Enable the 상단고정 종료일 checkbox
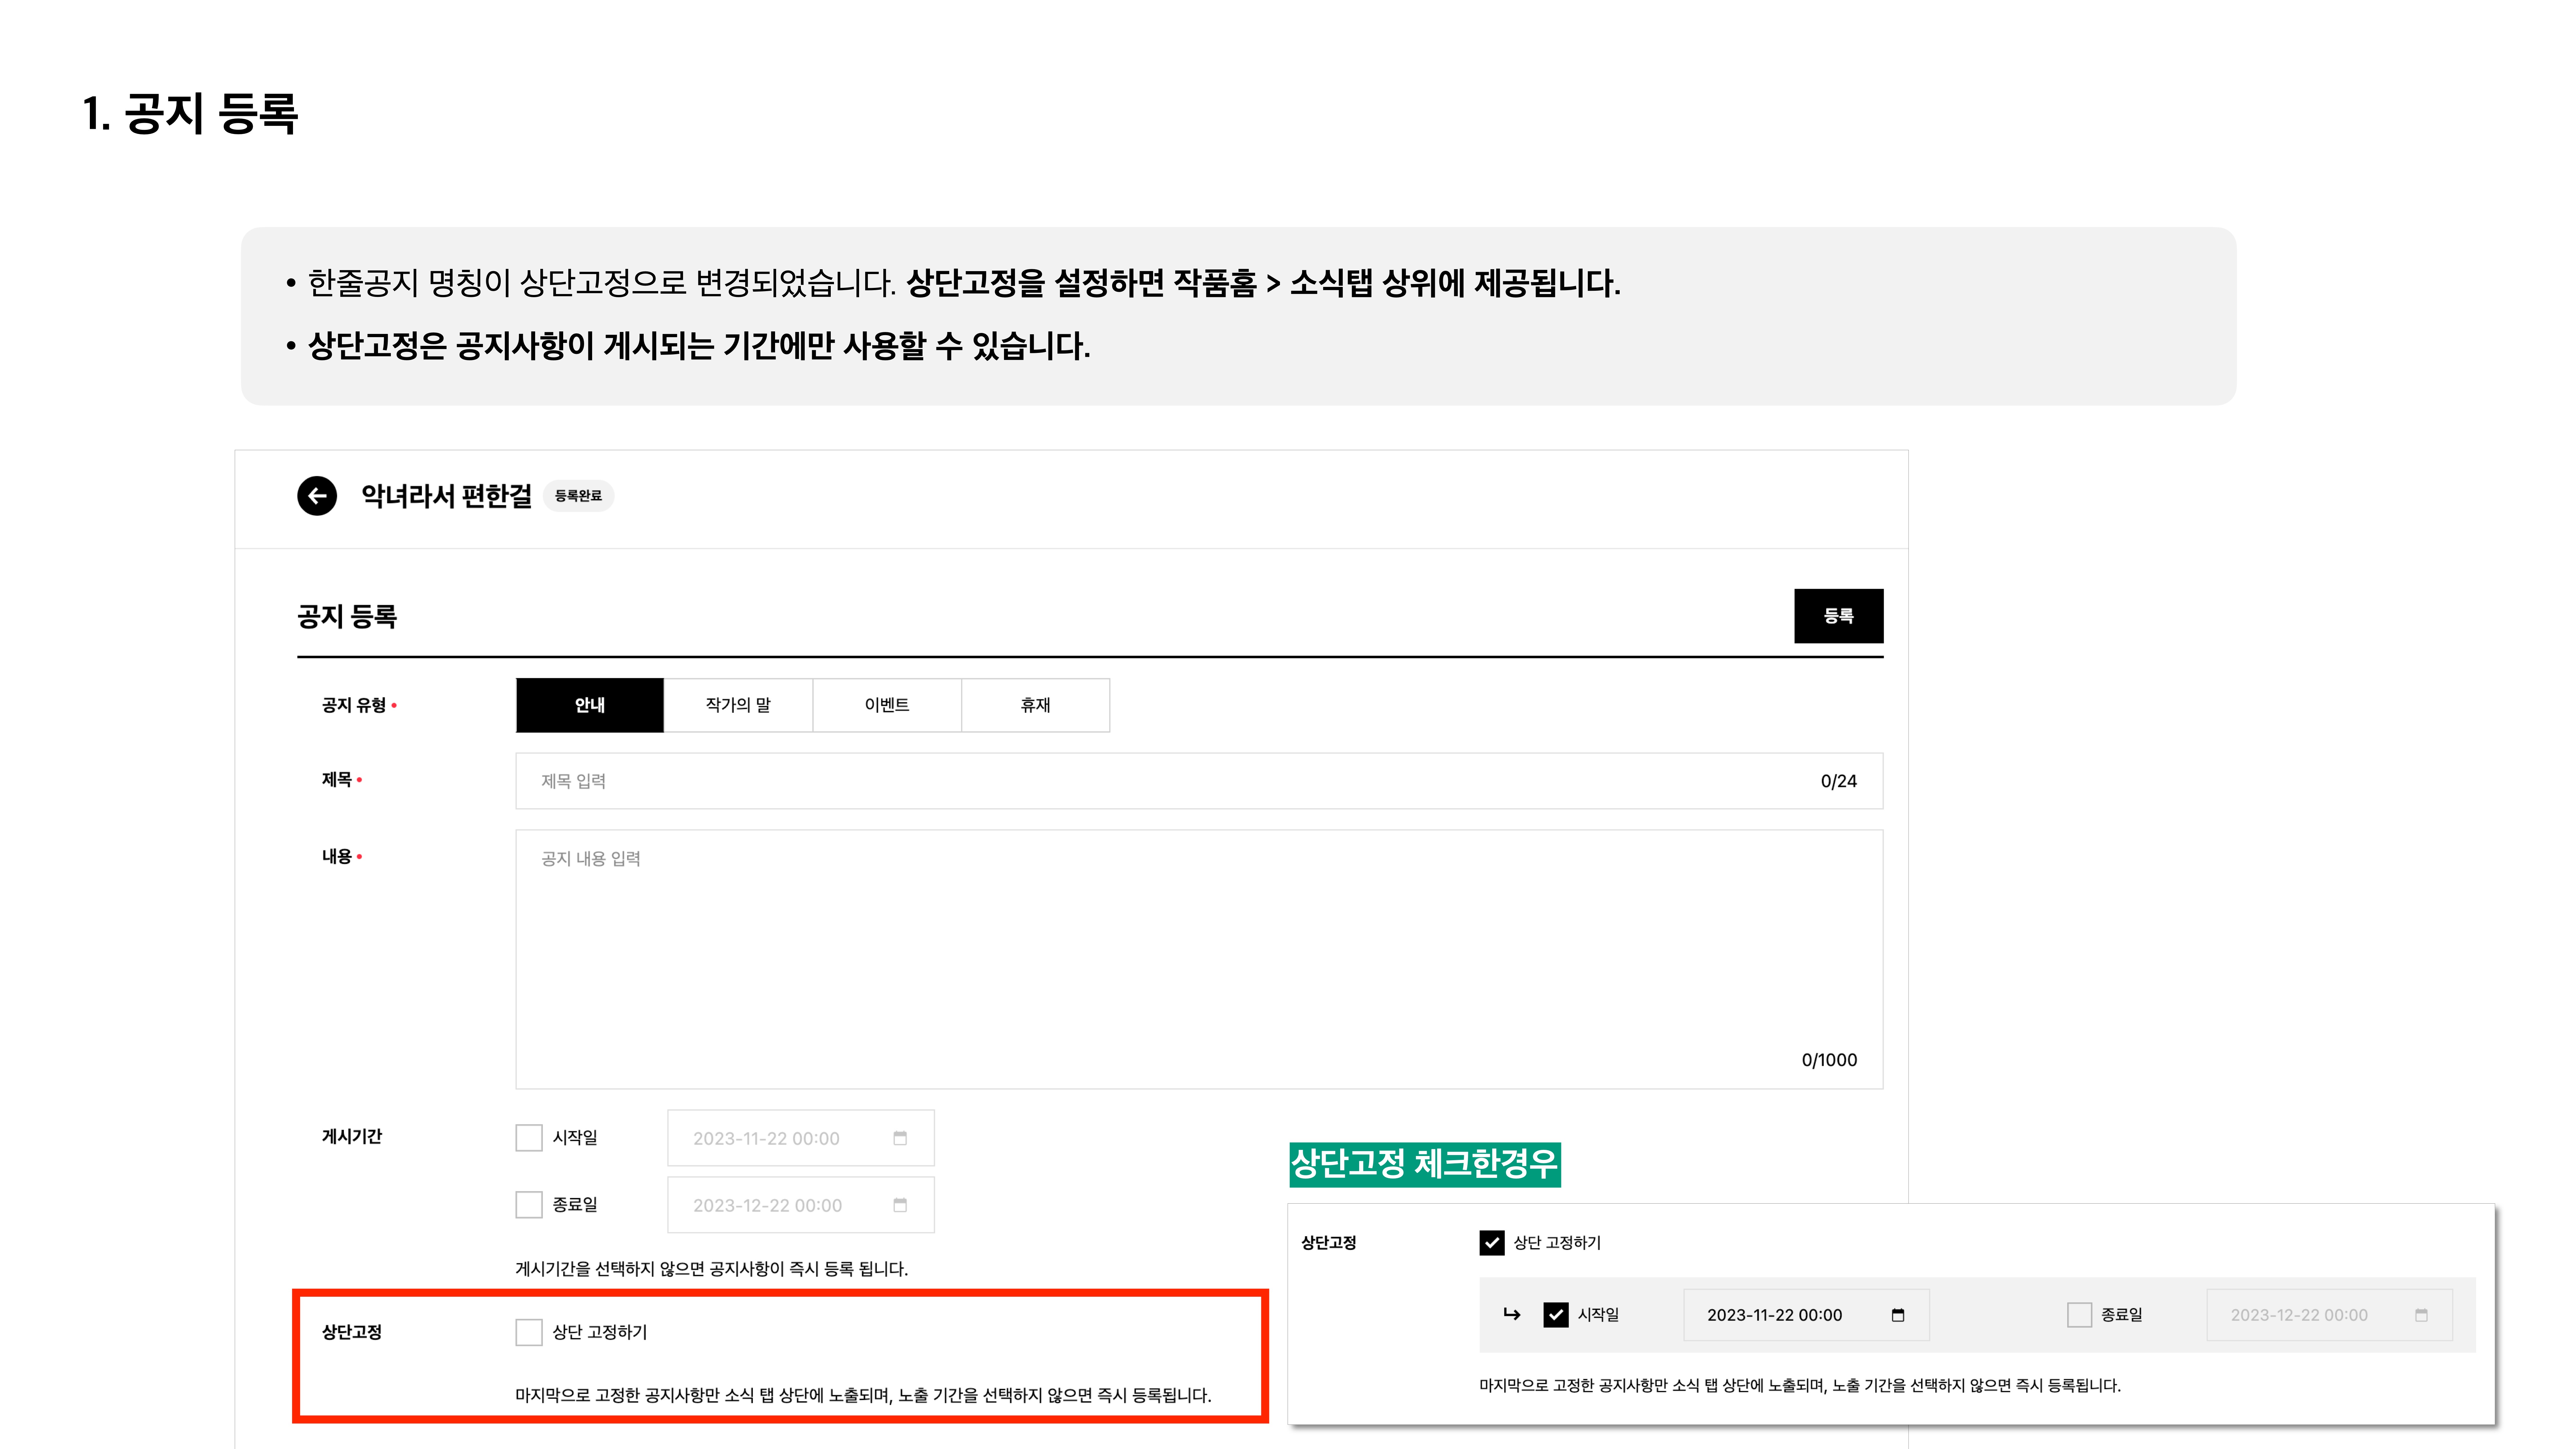2576x1449 pixels. coord(2079,1315)
